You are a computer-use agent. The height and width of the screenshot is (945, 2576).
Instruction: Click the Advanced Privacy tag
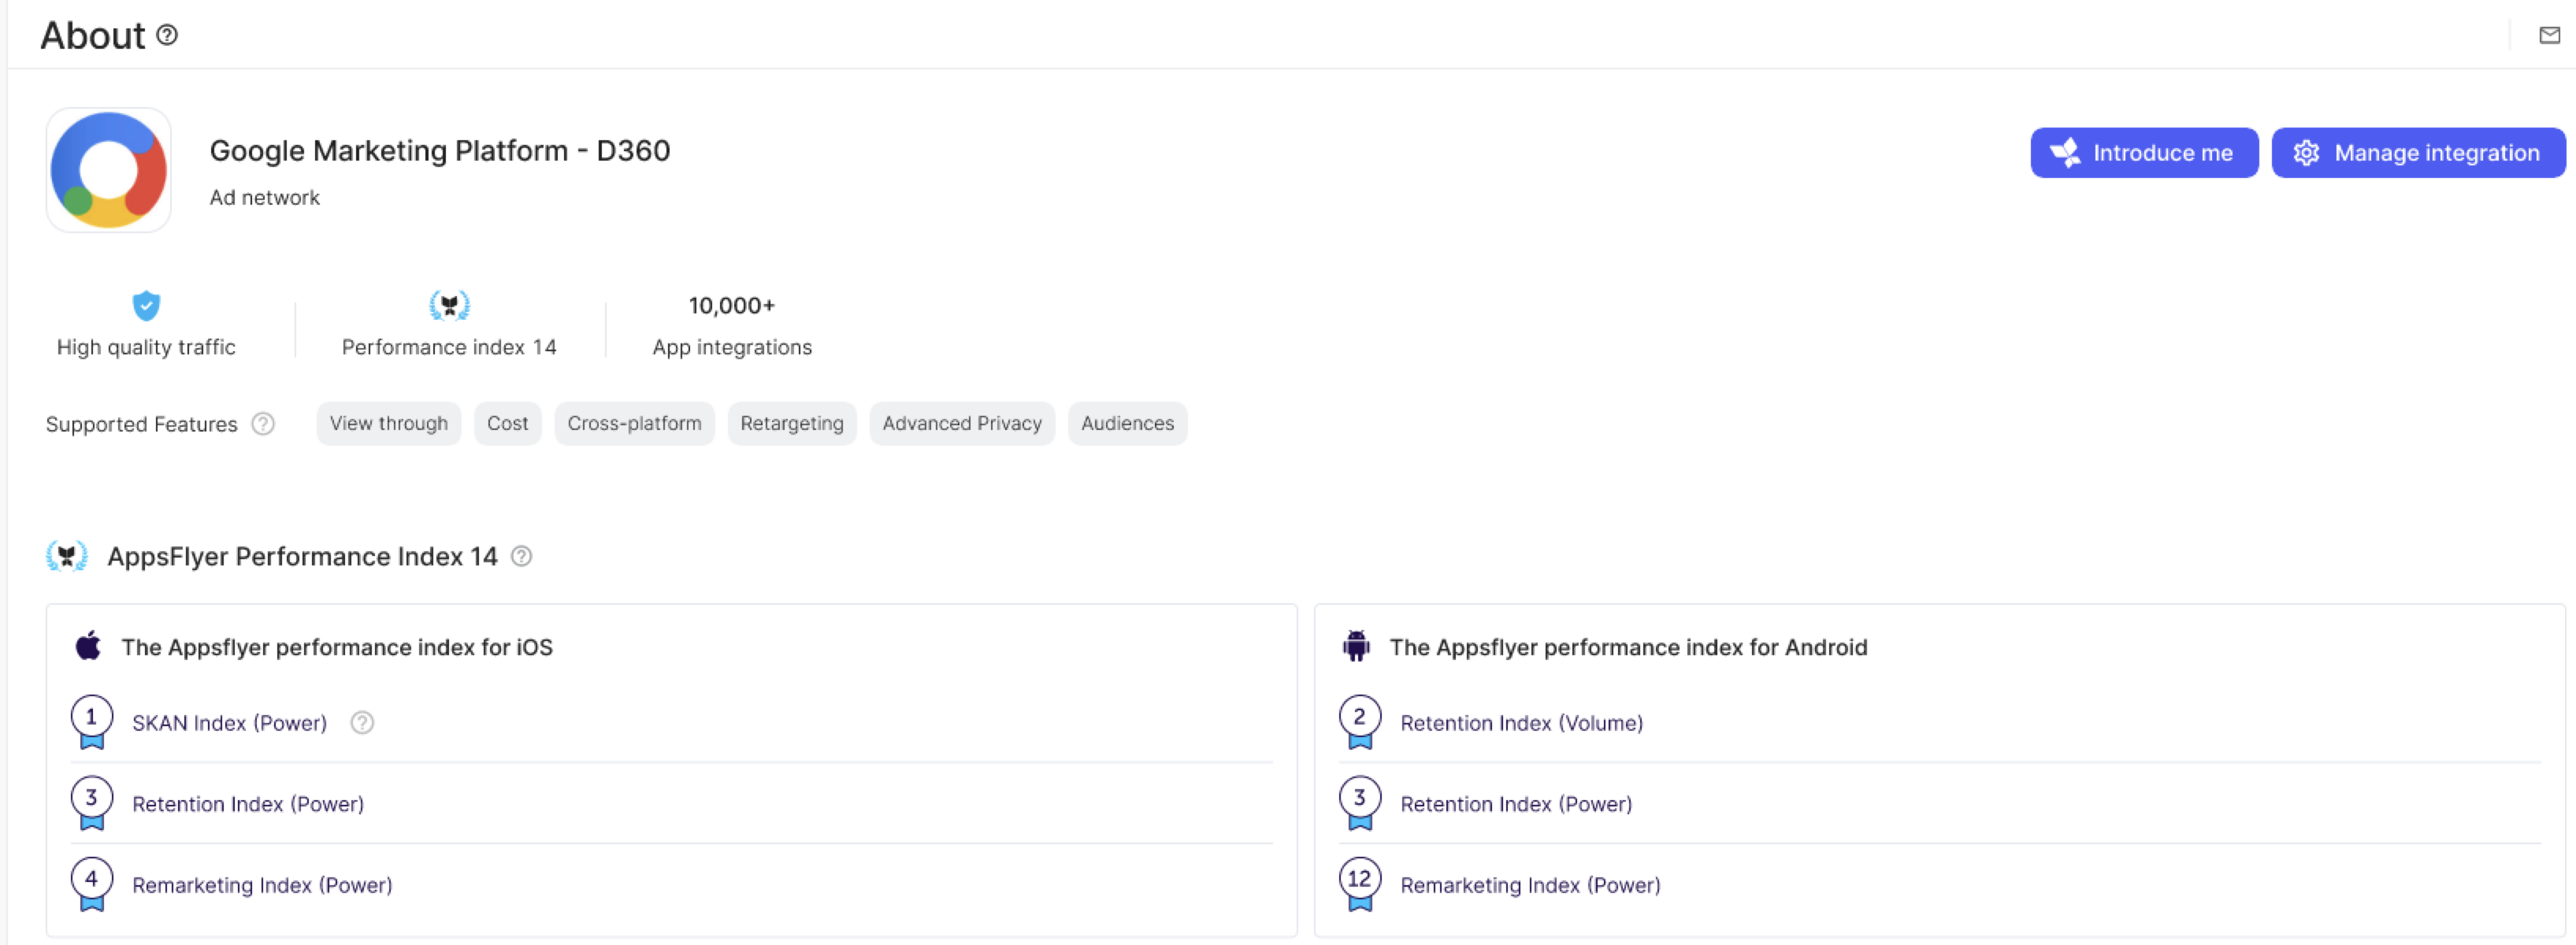point(962,424)
